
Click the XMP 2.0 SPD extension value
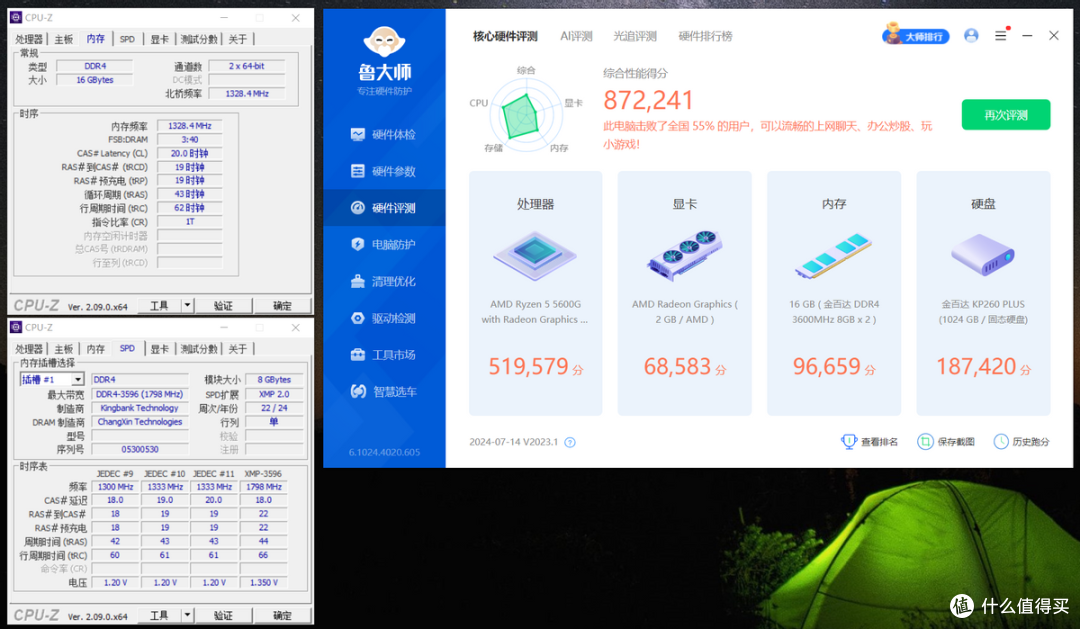point(274,394)
